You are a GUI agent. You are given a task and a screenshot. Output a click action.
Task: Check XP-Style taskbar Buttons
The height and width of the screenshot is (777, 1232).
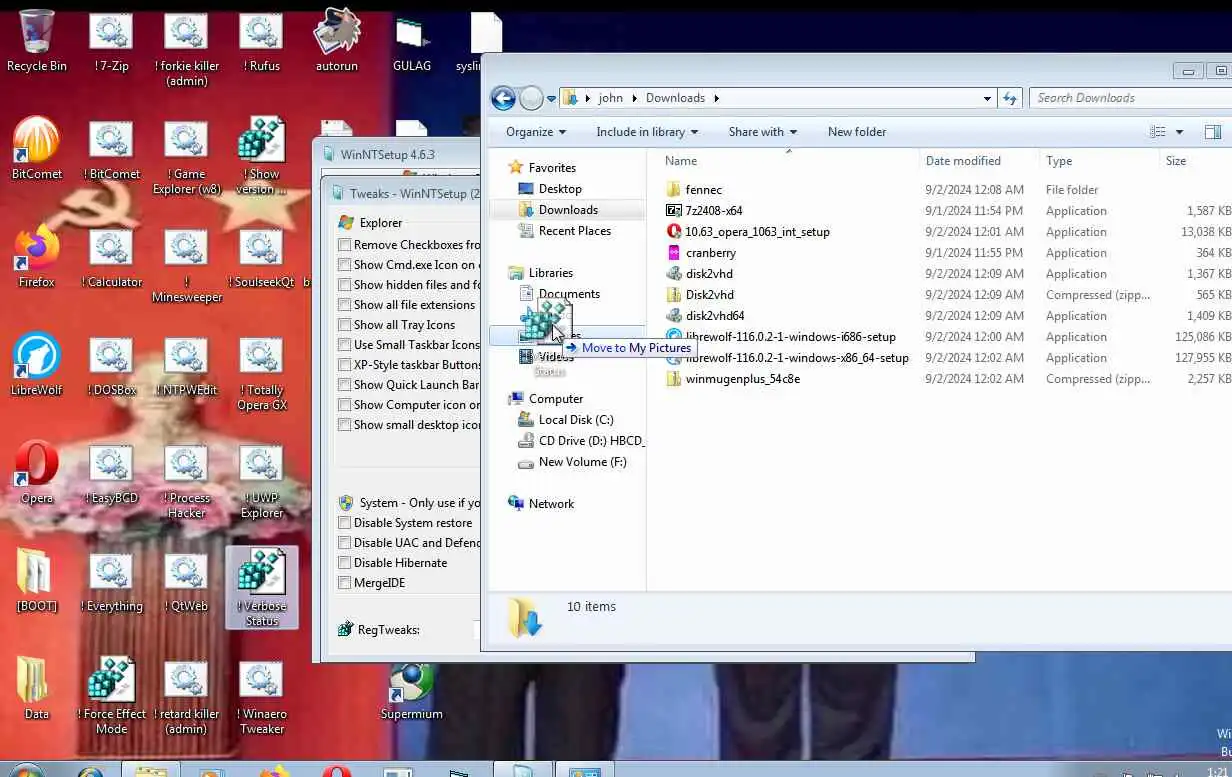tap(345, 365)
